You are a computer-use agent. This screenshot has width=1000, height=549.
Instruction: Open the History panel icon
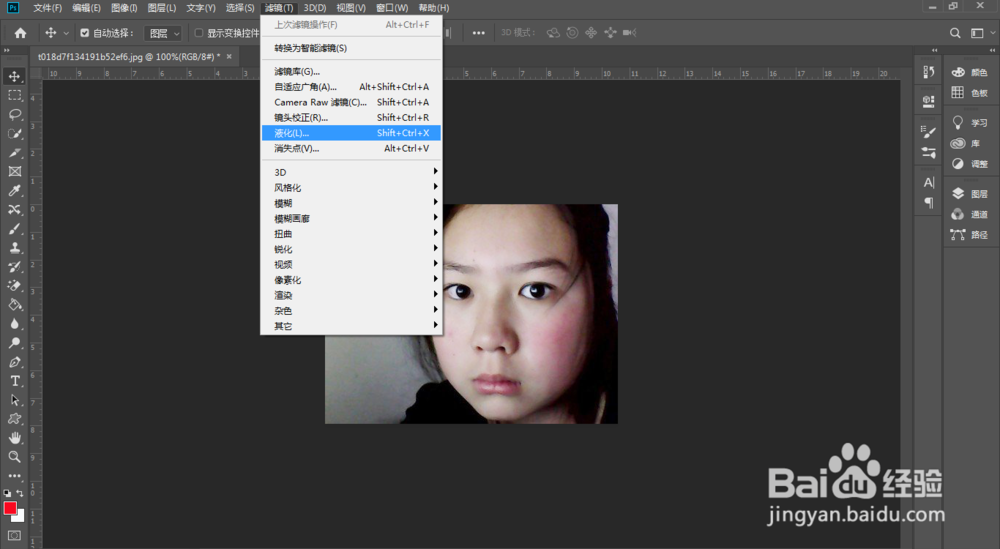929,73
